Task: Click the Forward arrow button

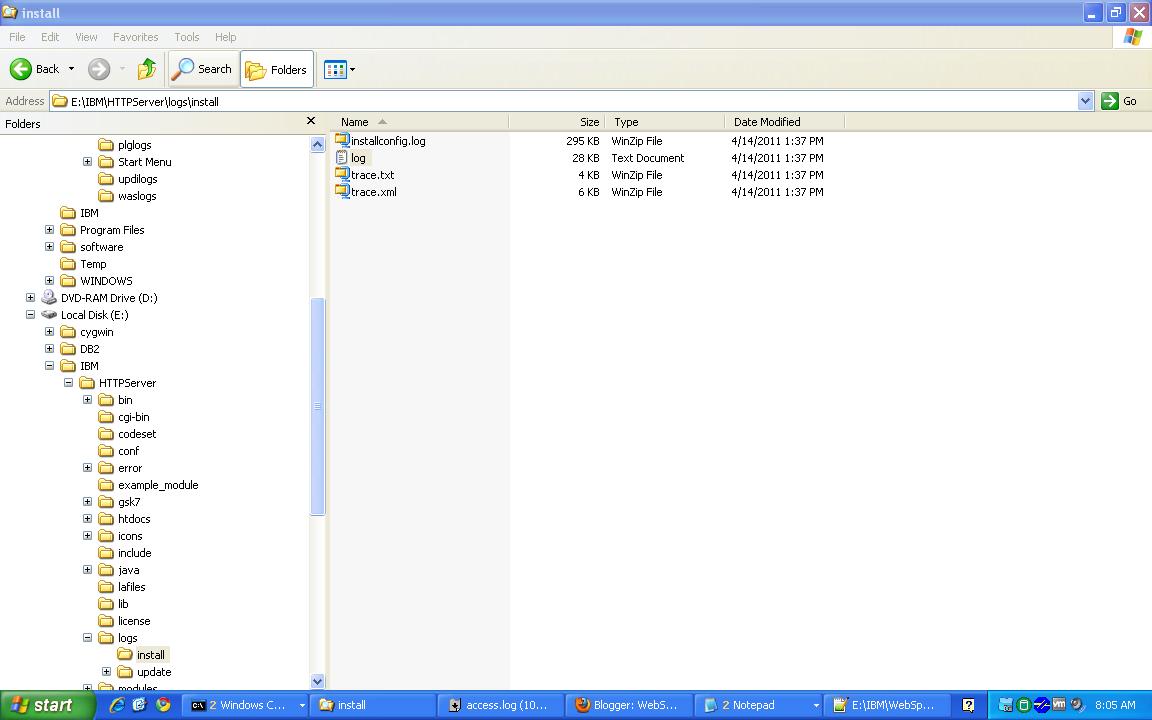Action: (x=98, y=69)
